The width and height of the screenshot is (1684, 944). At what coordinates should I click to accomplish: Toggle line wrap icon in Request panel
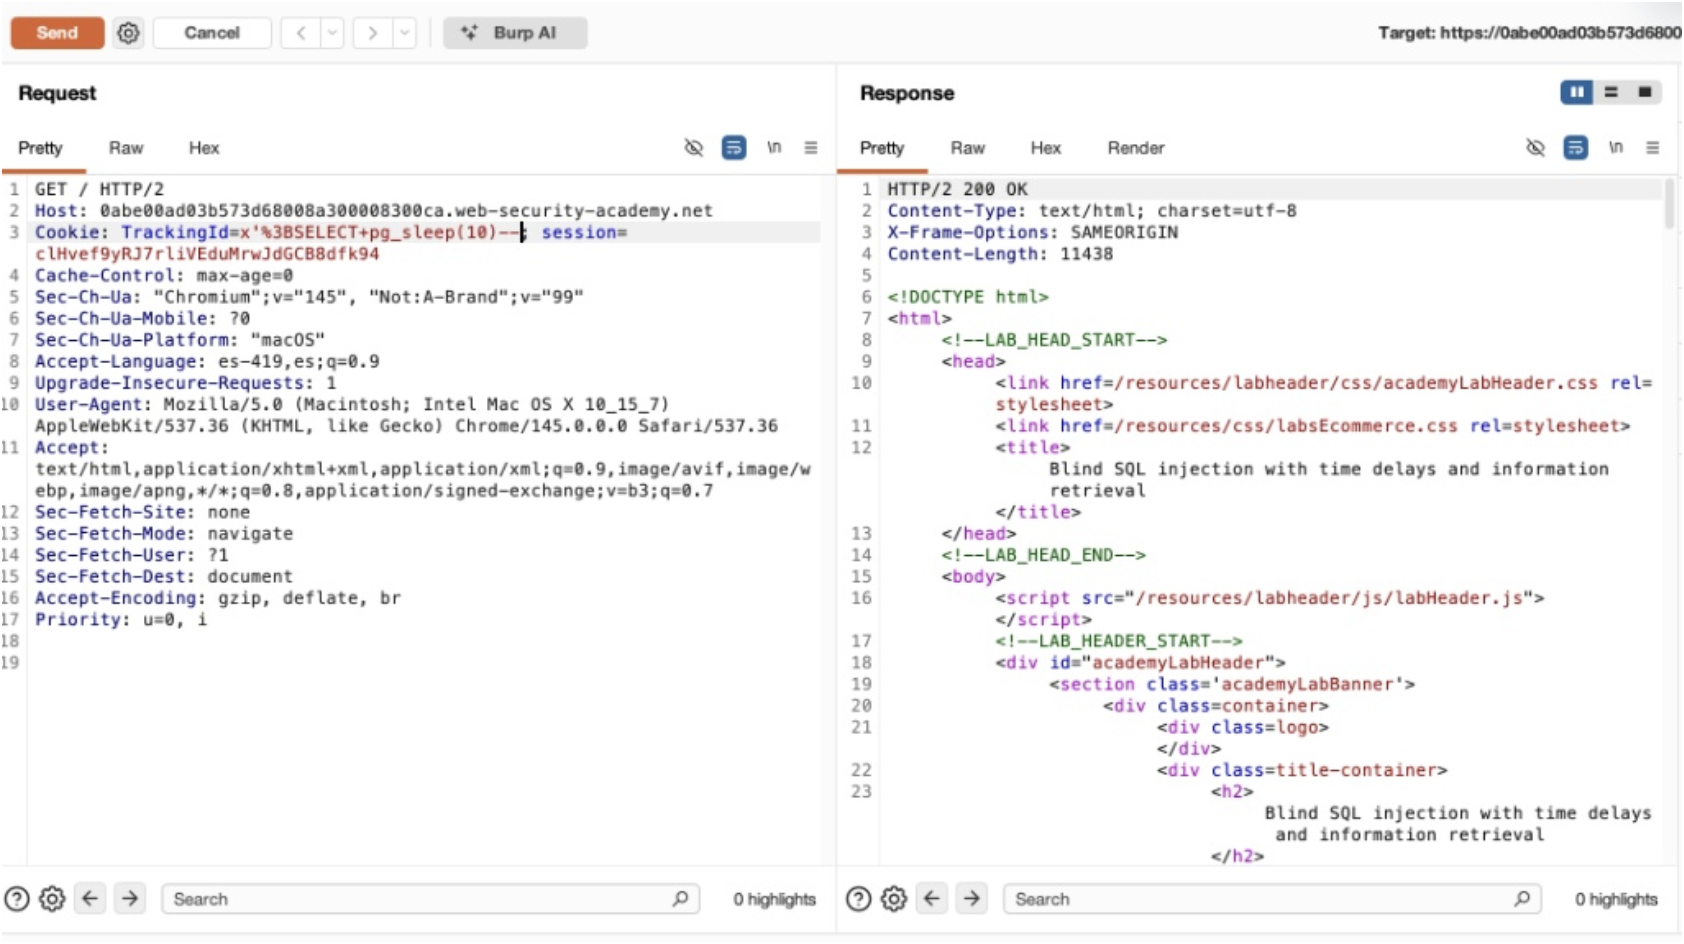pyautogui.click(x=733, y=148)
